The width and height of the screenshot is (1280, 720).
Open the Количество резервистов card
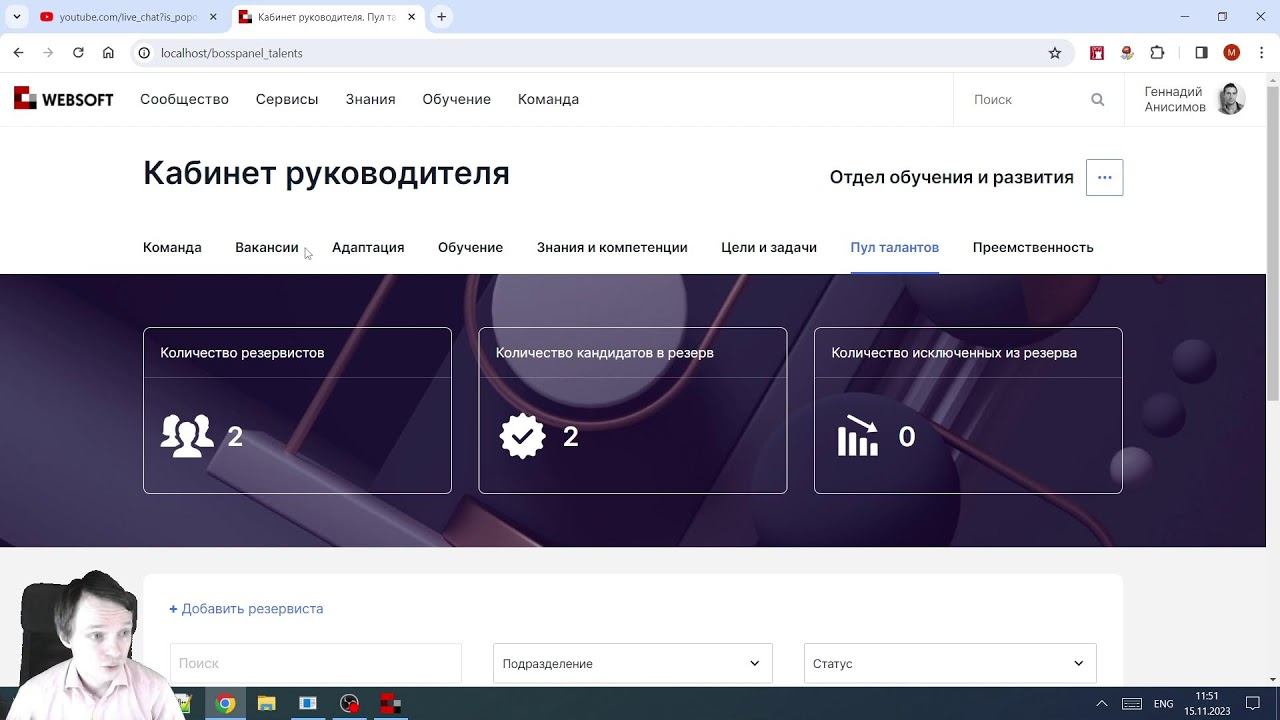tap(297, 410)
